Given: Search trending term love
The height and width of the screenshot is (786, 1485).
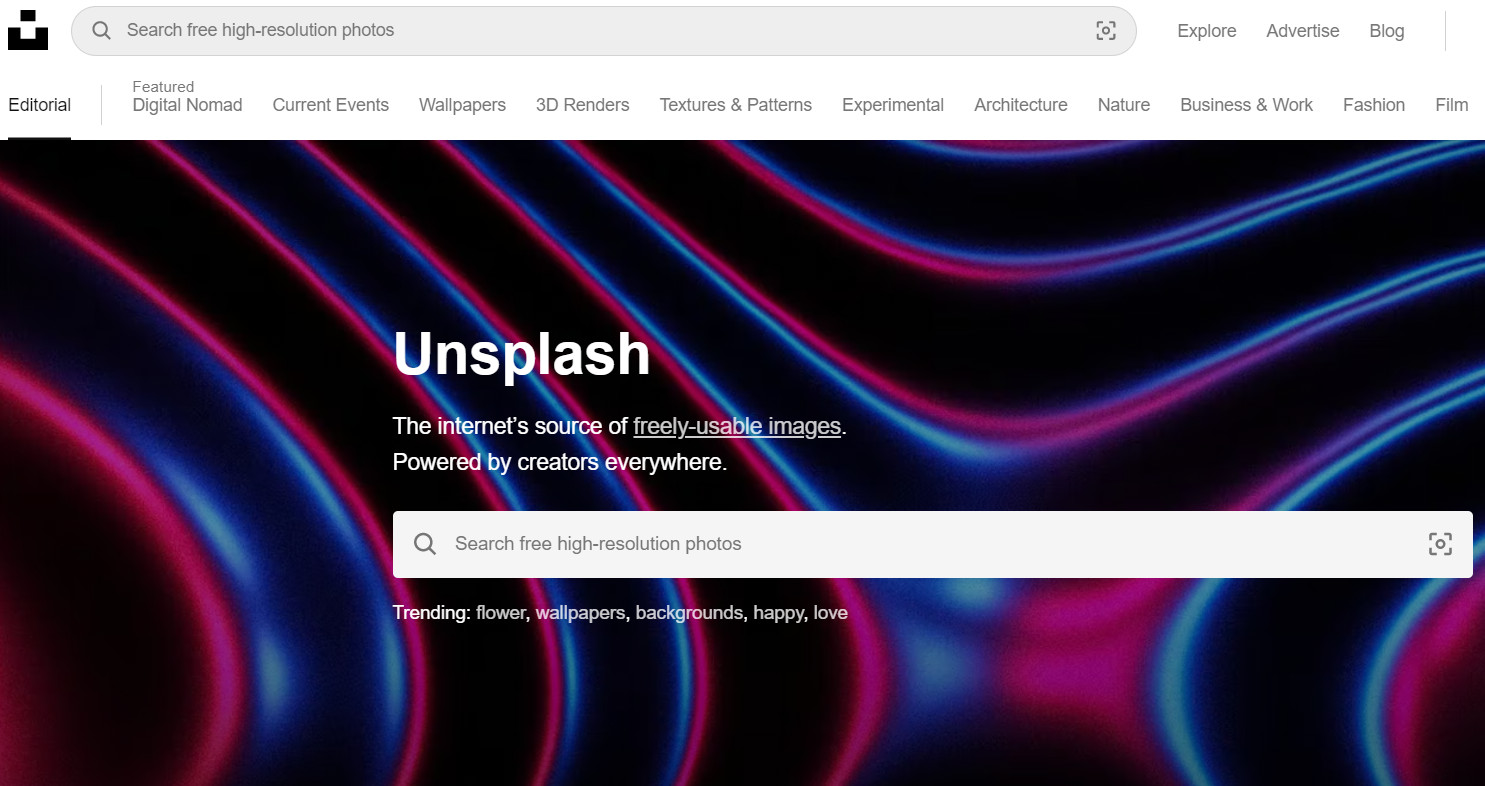Looking at the screenshot, I should pyautogui.click(x=830, y=612).
